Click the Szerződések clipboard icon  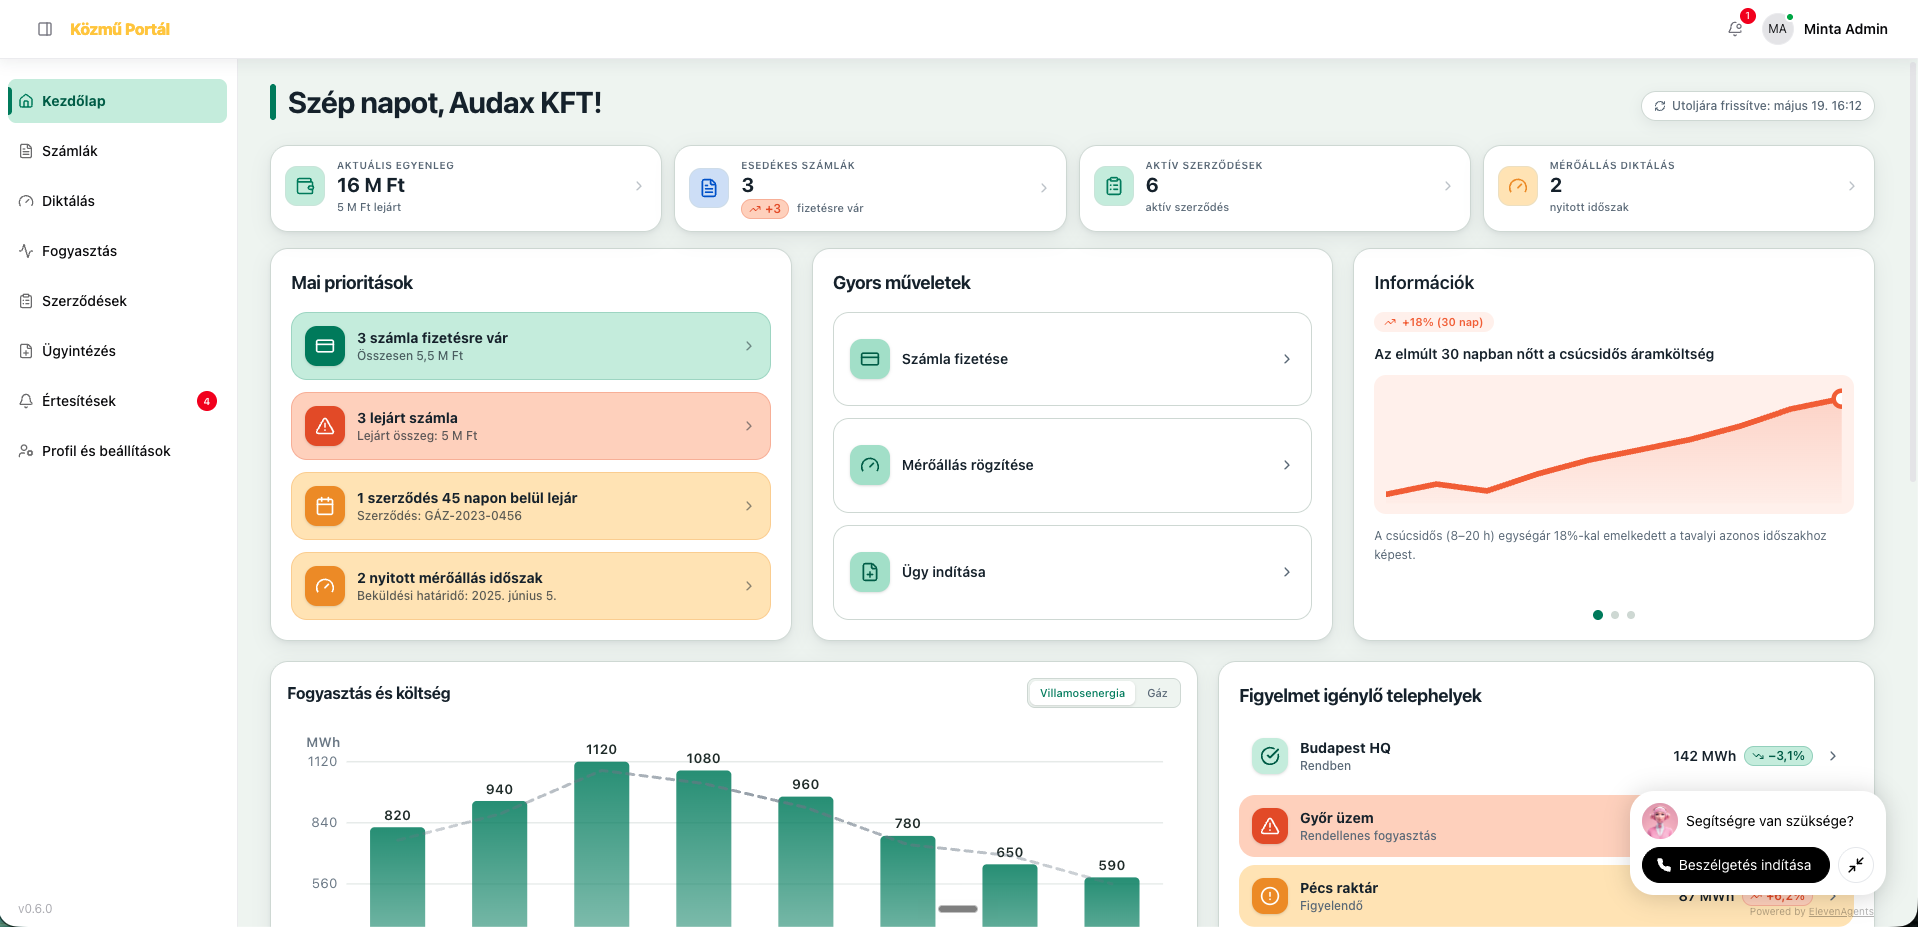26,301
